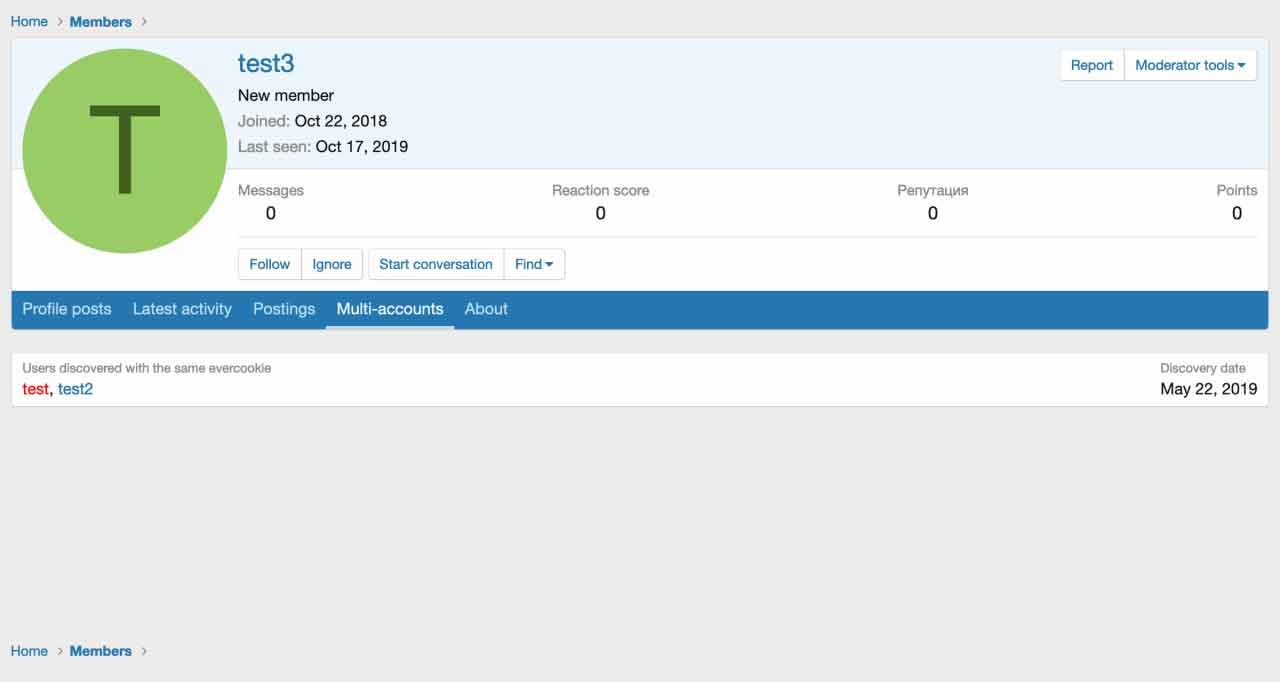Select the Multi-accounts tab
This screenshot has width=1280, height=682.
click(x=390, y=309)
